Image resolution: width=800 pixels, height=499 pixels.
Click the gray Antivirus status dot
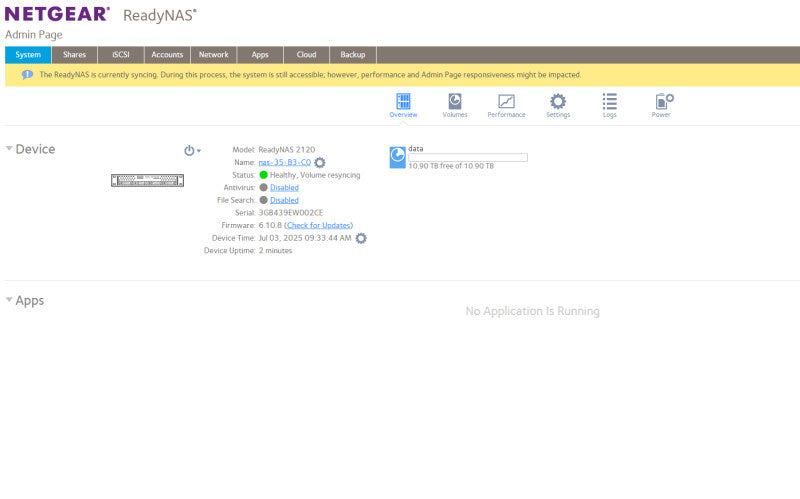[263, 188]
